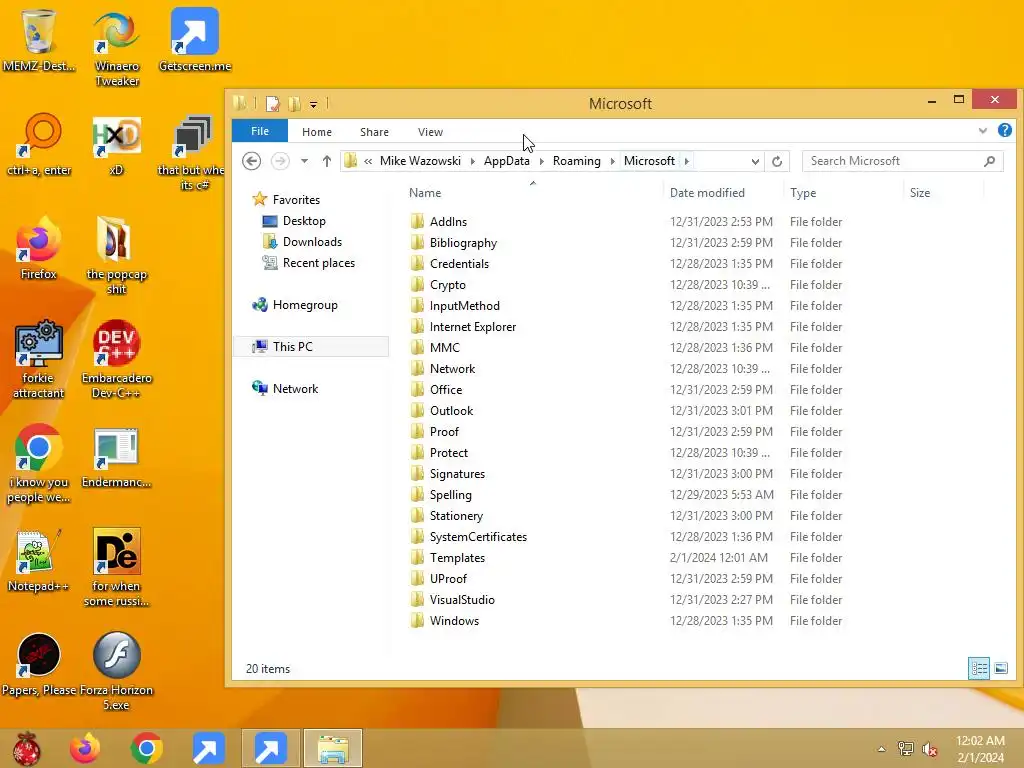1024x768 pixels.
Task: Sort by the Name column header
Action: pyautogui.click(x=534, y=193)
